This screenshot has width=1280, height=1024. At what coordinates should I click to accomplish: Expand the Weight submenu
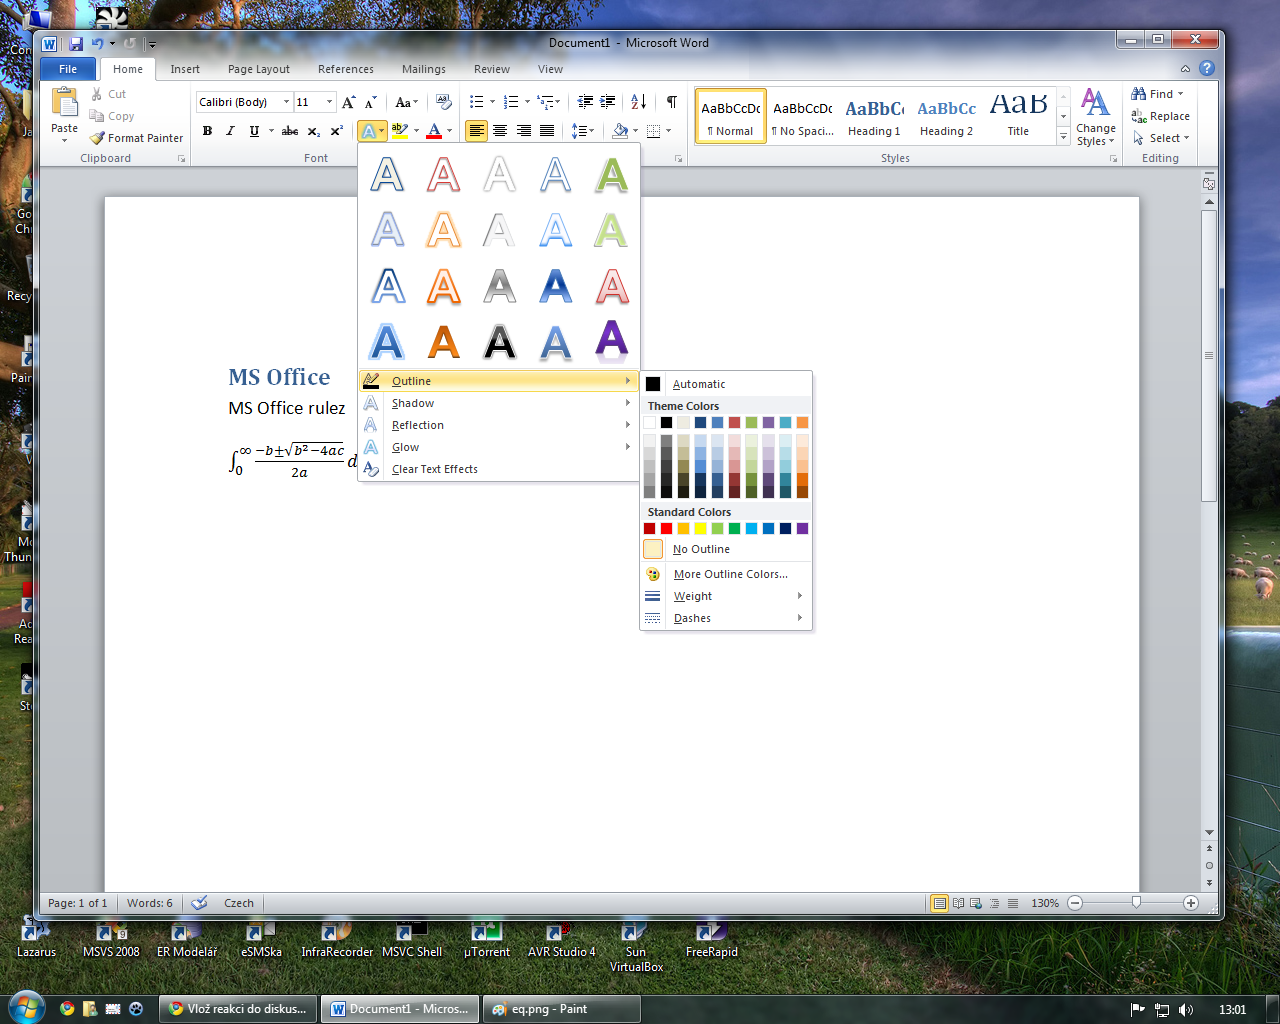point(725,596)
